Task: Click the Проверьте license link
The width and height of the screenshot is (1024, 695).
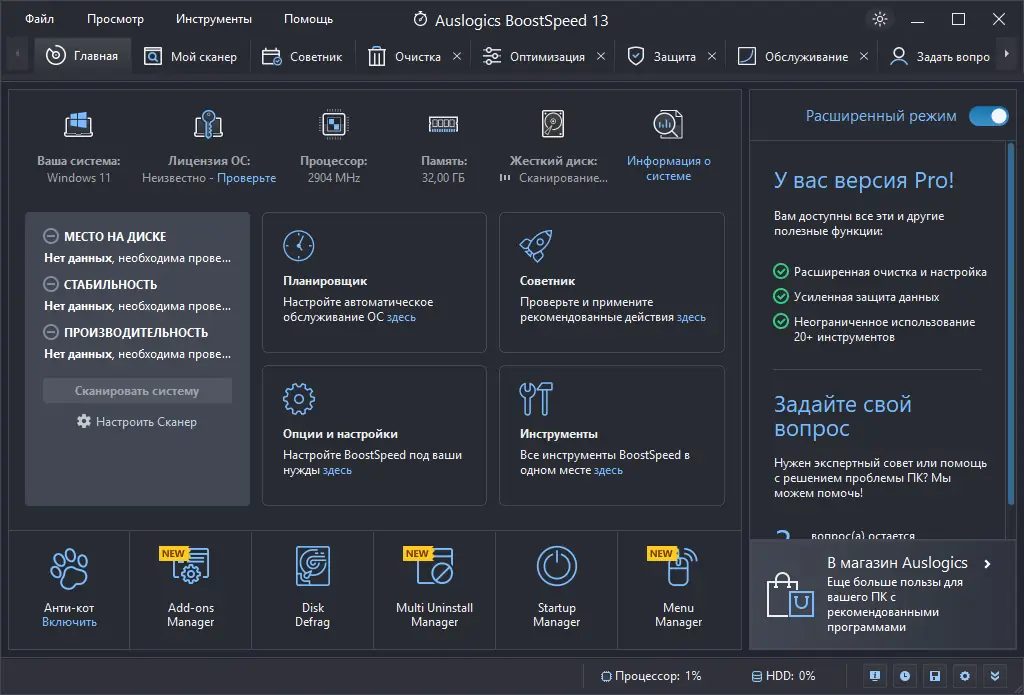Action: pos(246,178)
